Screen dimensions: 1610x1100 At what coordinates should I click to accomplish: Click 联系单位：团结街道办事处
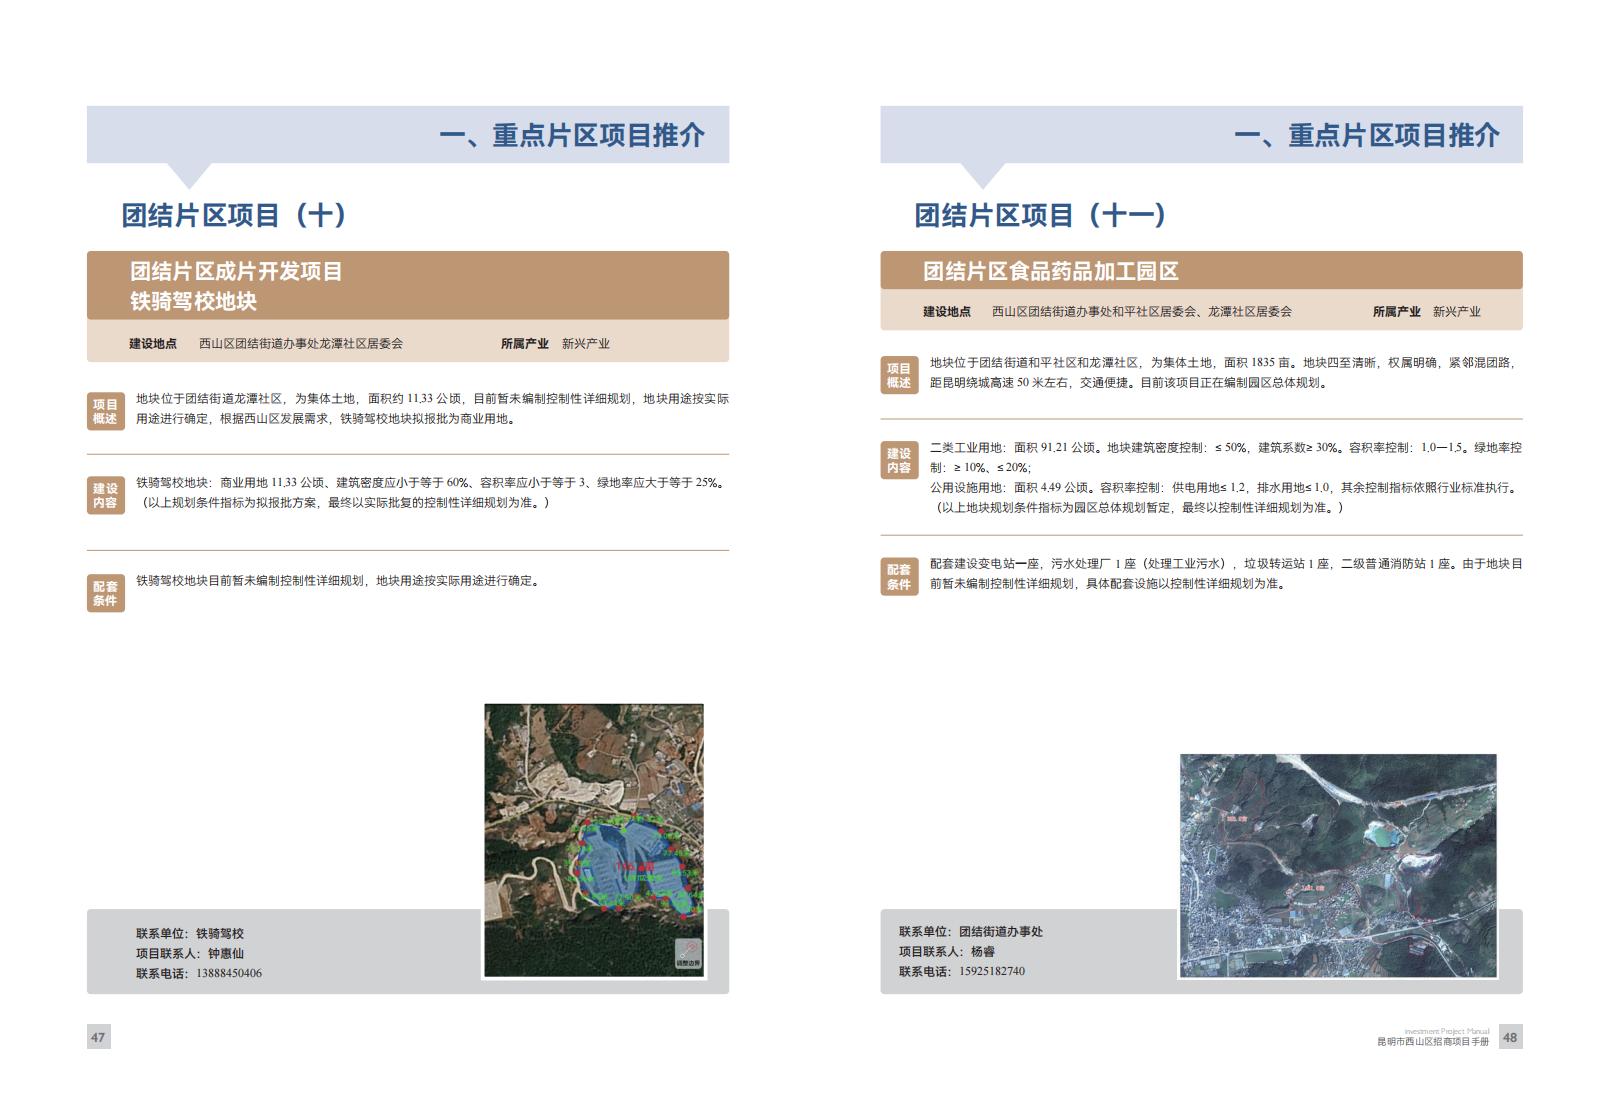(x=971, y=931)
